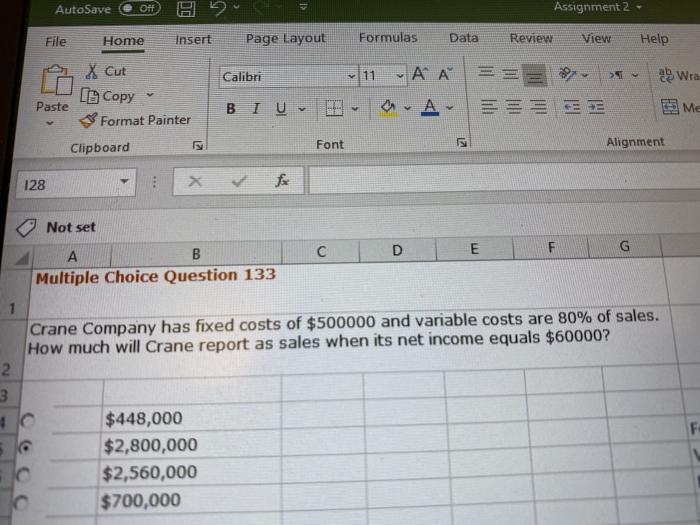Image resolution: width=700 pixels, height=525 pixels.
Task: Open the Help tab
Action: pos(654,39)
